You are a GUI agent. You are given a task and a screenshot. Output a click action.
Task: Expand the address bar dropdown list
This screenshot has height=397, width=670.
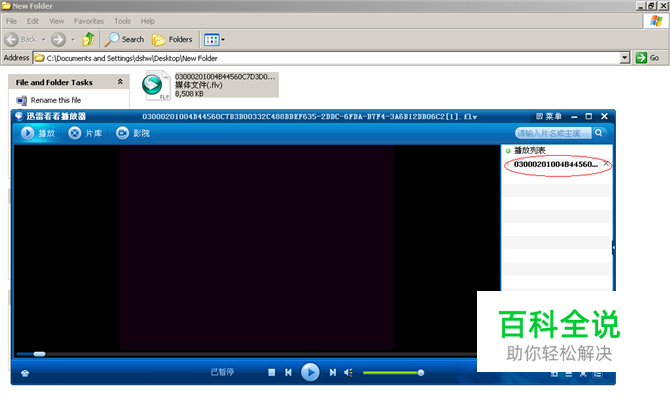click(625, 58)
